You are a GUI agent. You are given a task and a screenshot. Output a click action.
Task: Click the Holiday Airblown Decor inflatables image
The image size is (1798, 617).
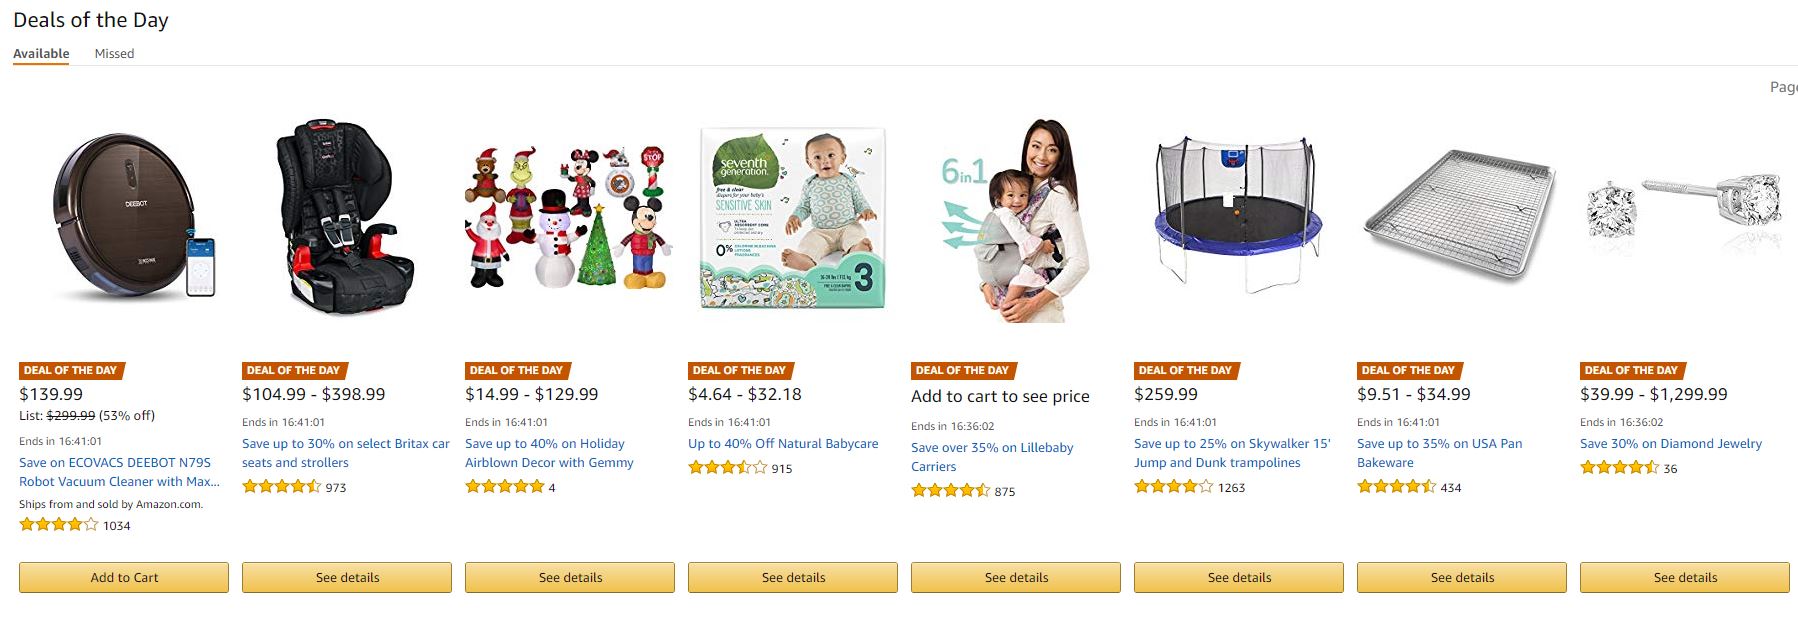point(568,218)
